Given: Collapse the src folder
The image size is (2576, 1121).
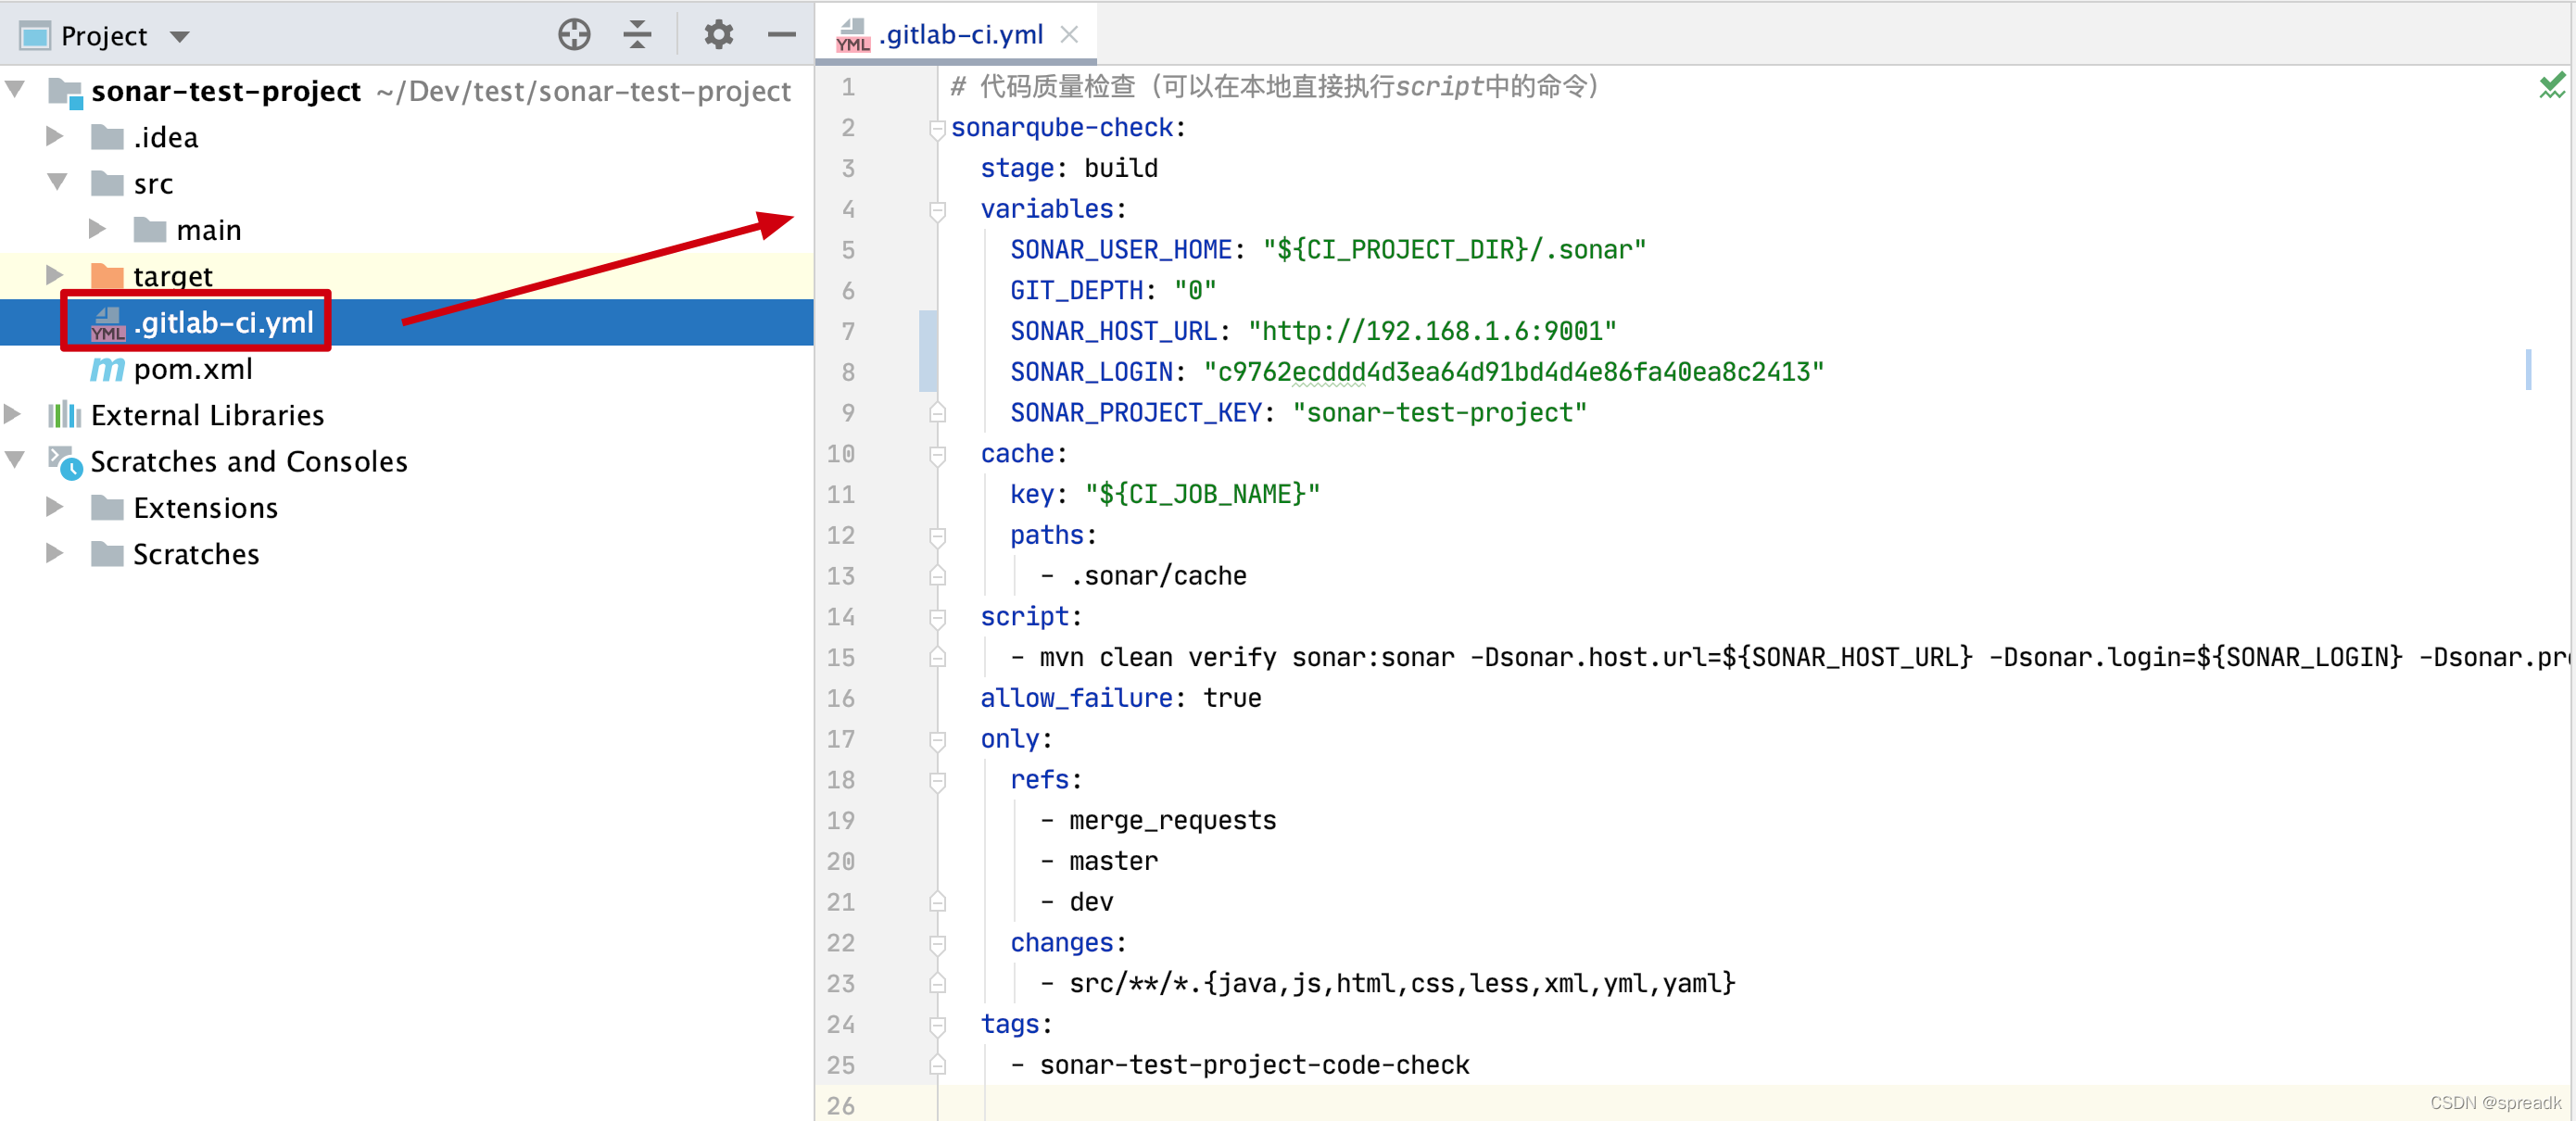Looking at the screenshot, I should pos(57,183).
